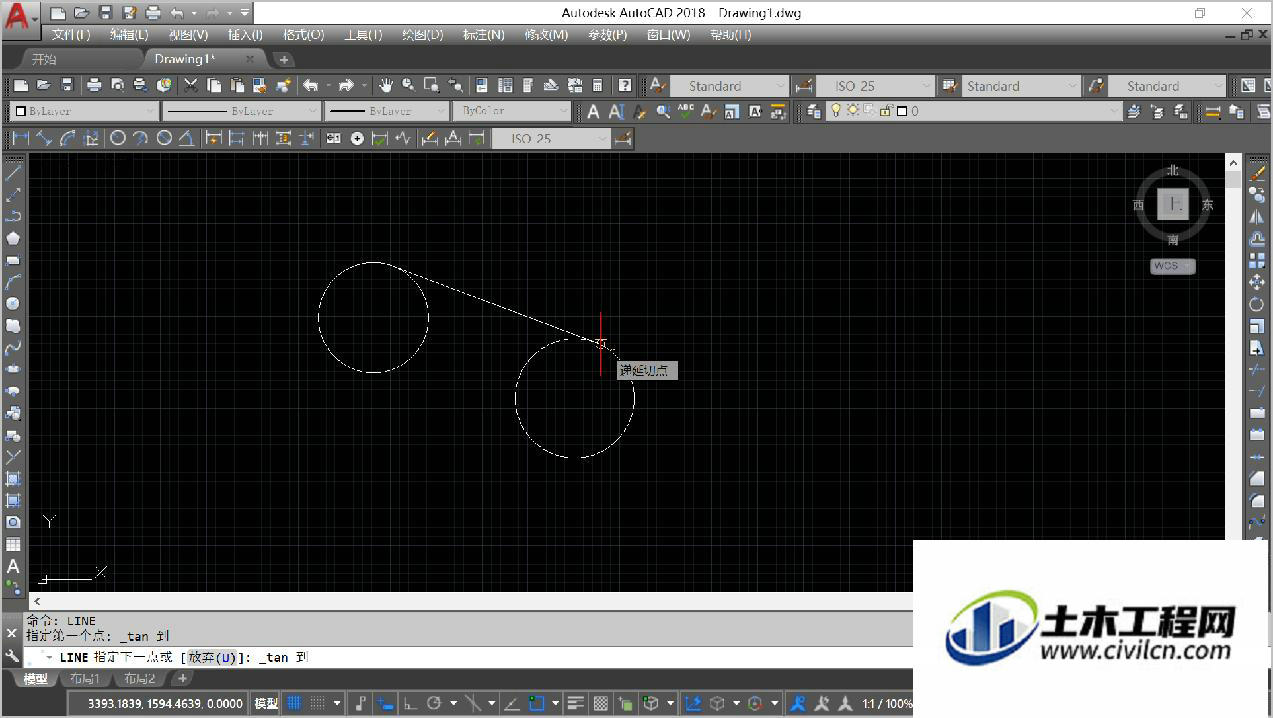
Task: Open the 绘图(D) menu
Action: [423, 35]
